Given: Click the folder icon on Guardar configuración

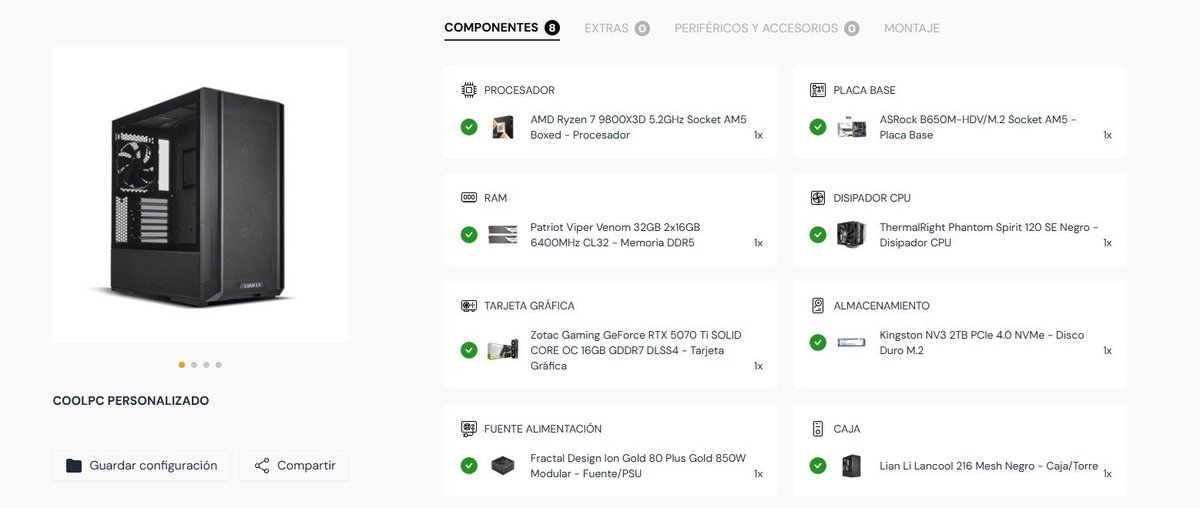Looking at the screenshot, I should pyautogui.click(x=74, y=466).
